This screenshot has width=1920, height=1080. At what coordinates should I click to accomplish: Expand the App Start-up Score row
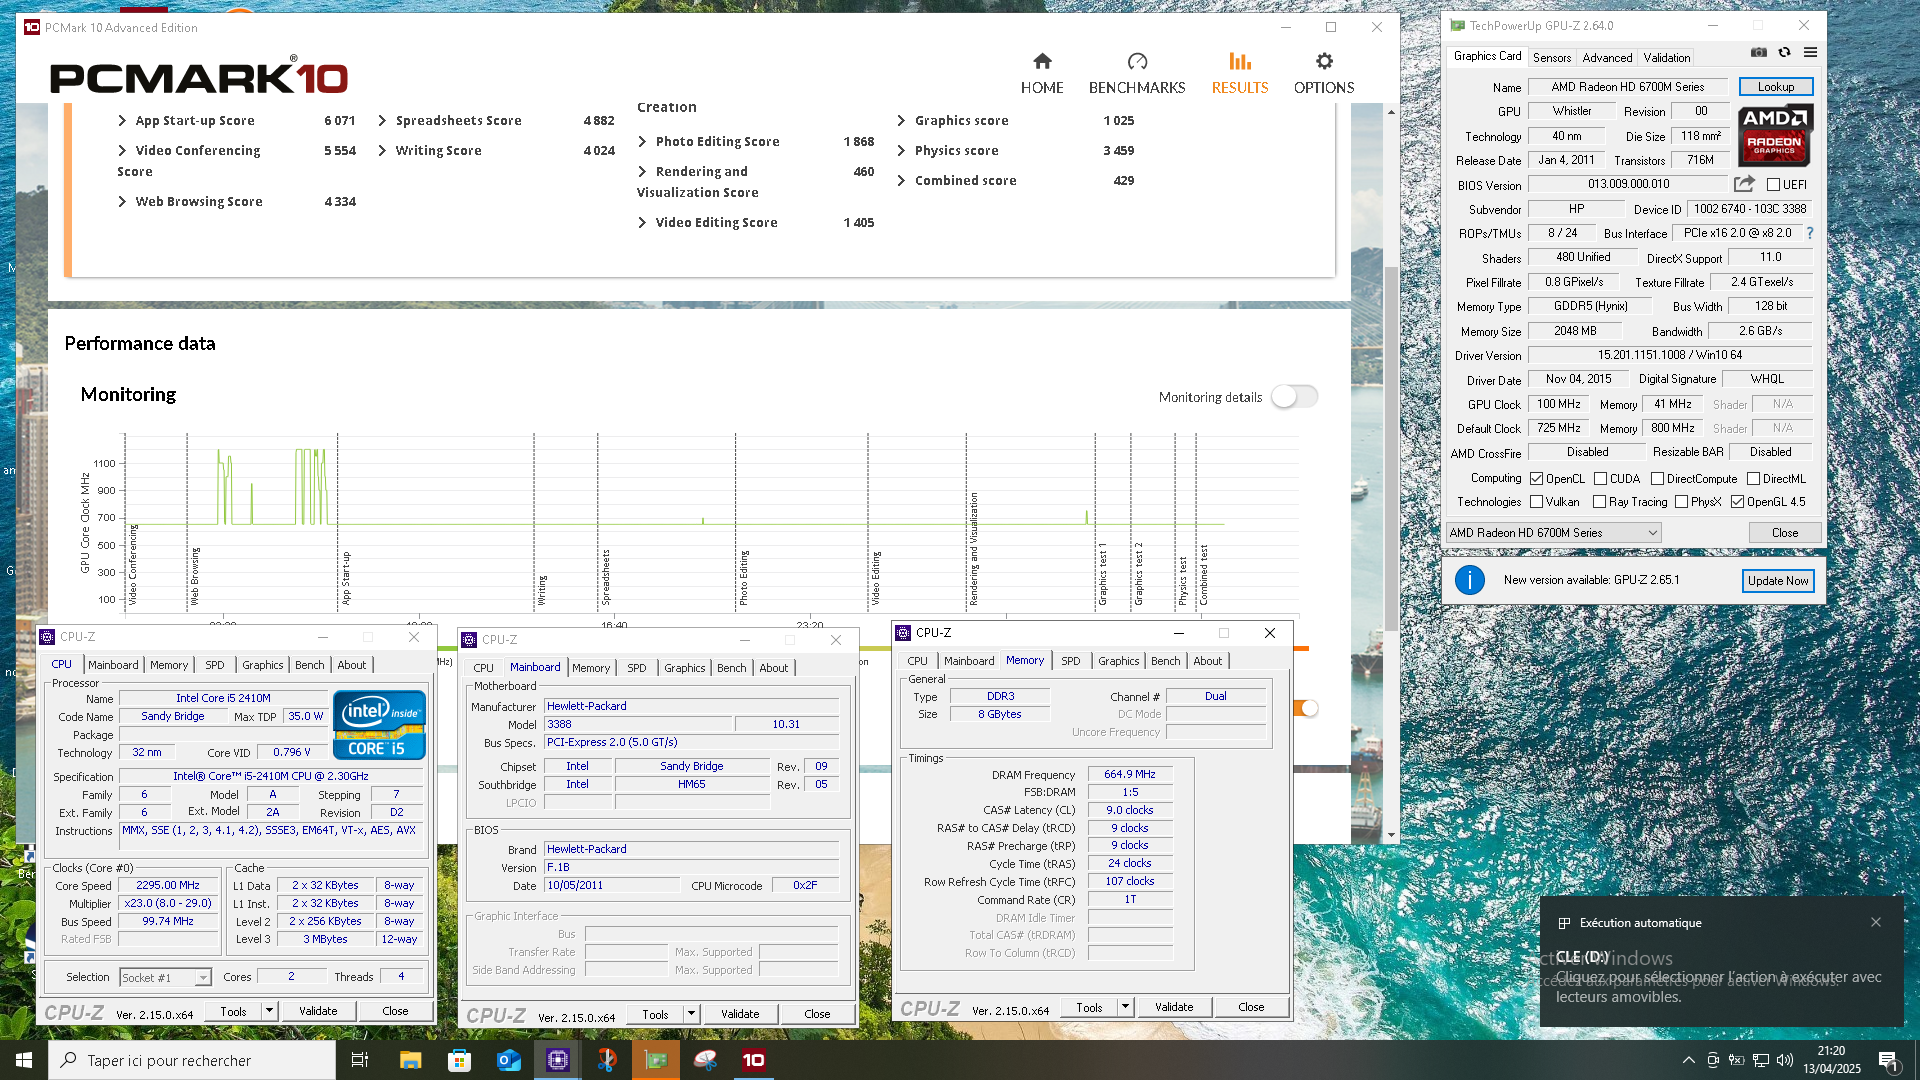(122, 120)
